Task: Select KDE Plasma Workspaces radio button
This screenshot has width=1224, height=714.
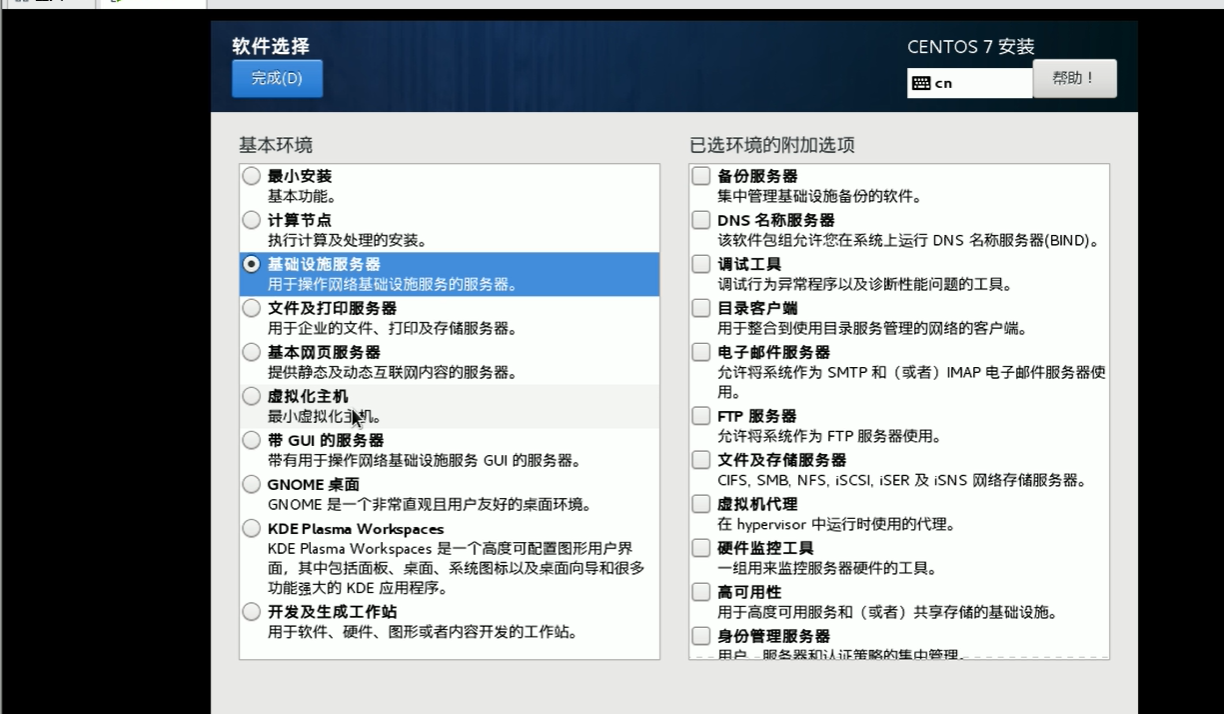Action: point(251,528)
